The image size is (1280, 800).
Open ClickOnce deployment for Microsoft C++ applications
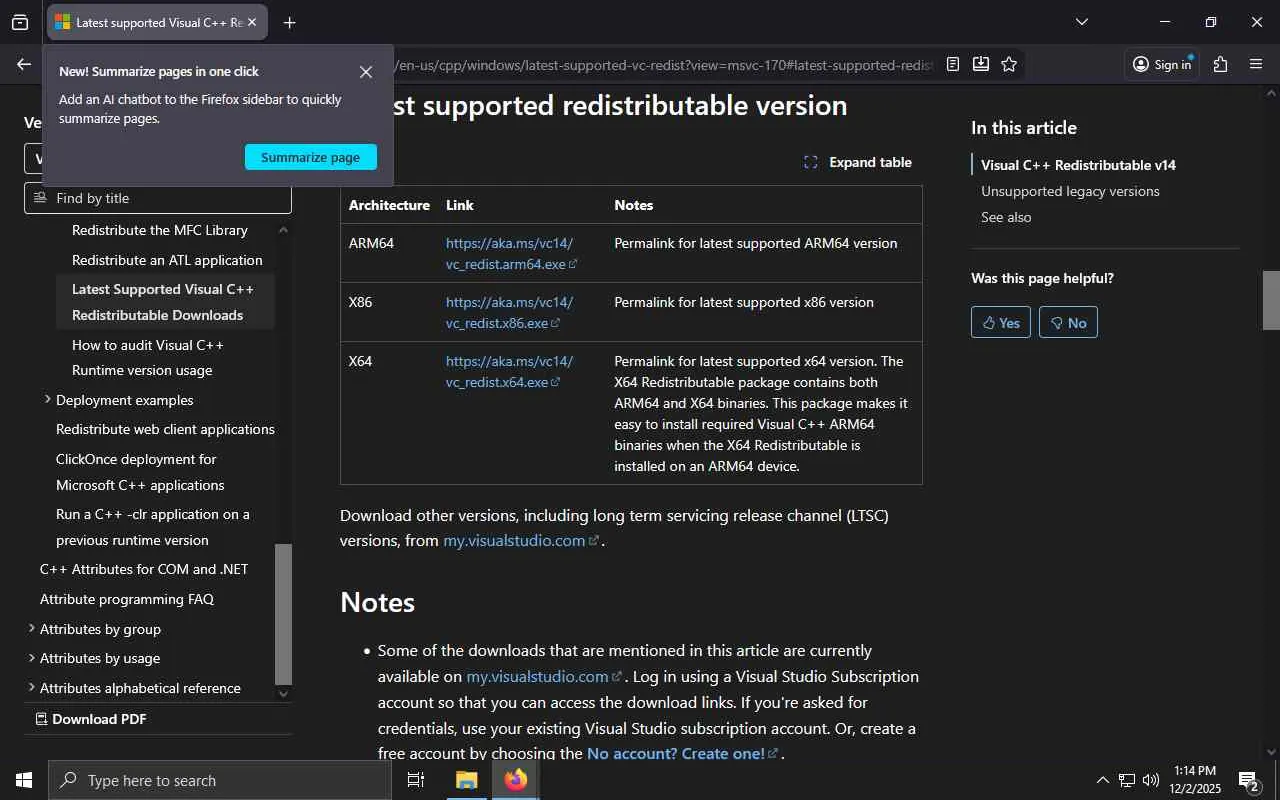point(140,472)
